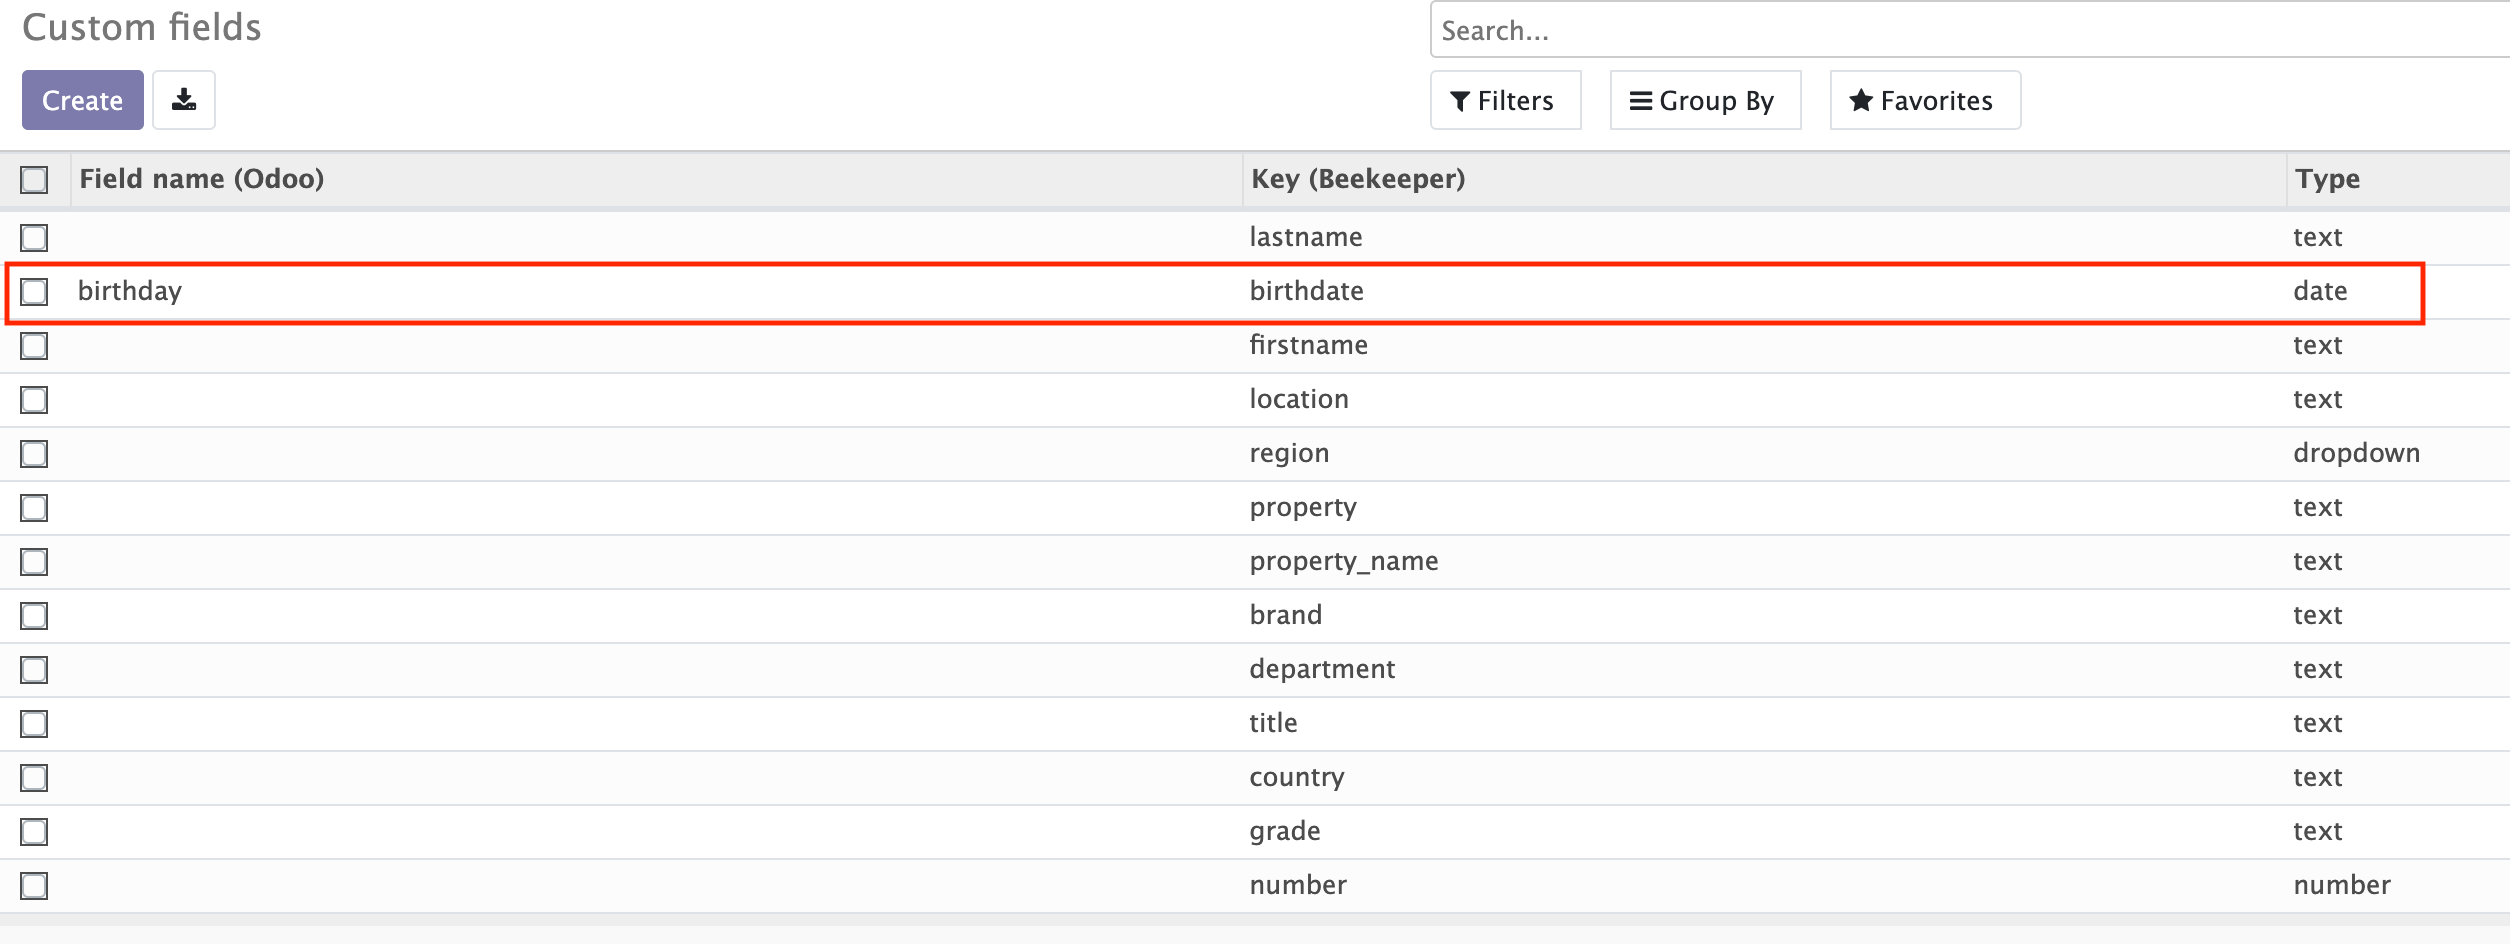Check the property_name row checkbox

[x=34, y=562]
